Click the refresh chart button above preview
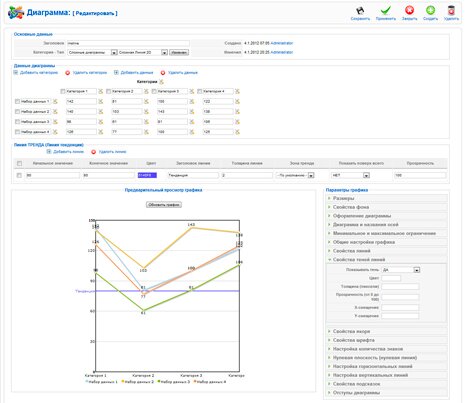465x403 pixels. [x=164, y=205]
